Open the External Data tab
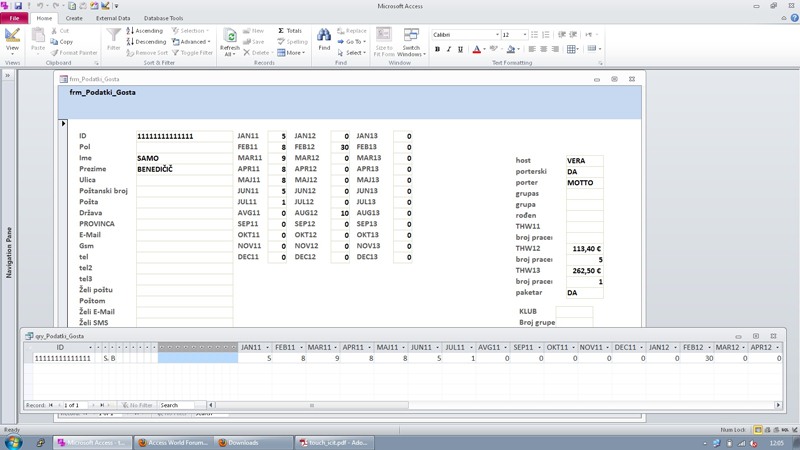The height and width of the screenshot is (450, 800). click(x=113, y=18)
